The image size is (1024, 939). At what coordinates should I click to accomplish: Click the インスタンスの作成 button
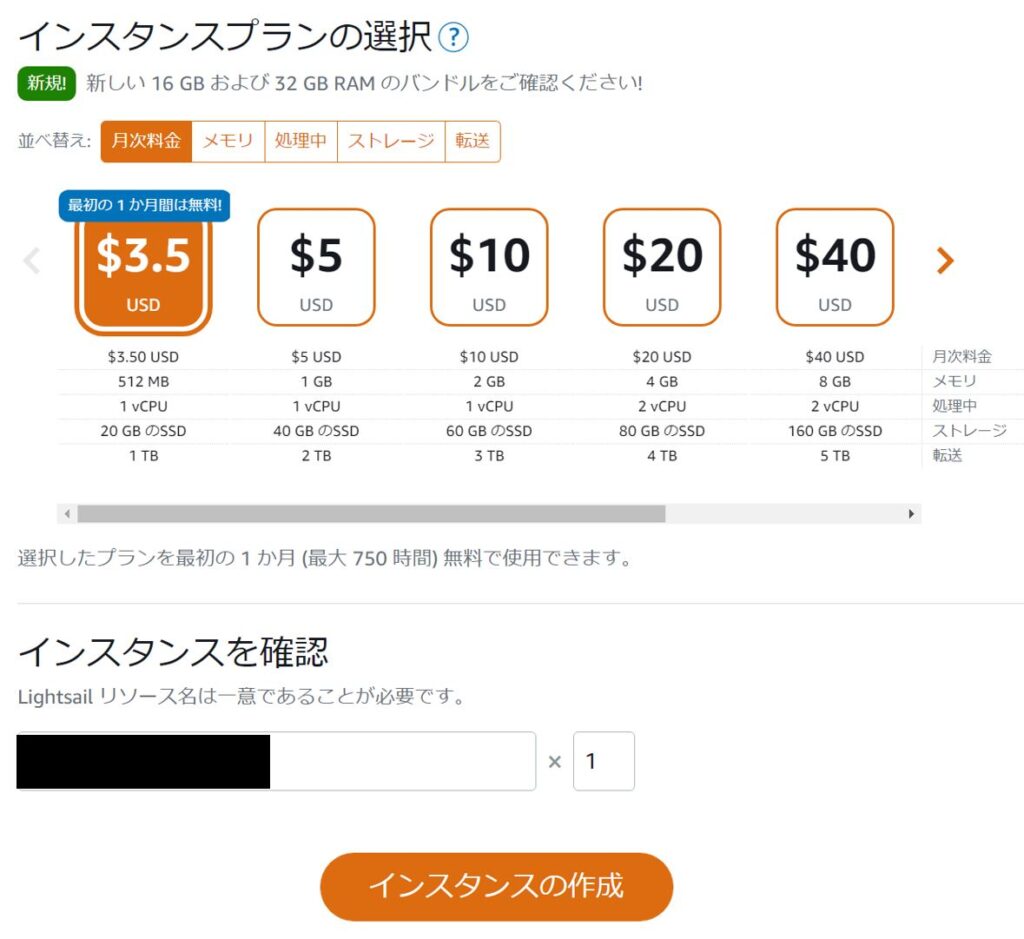[496, 886]
